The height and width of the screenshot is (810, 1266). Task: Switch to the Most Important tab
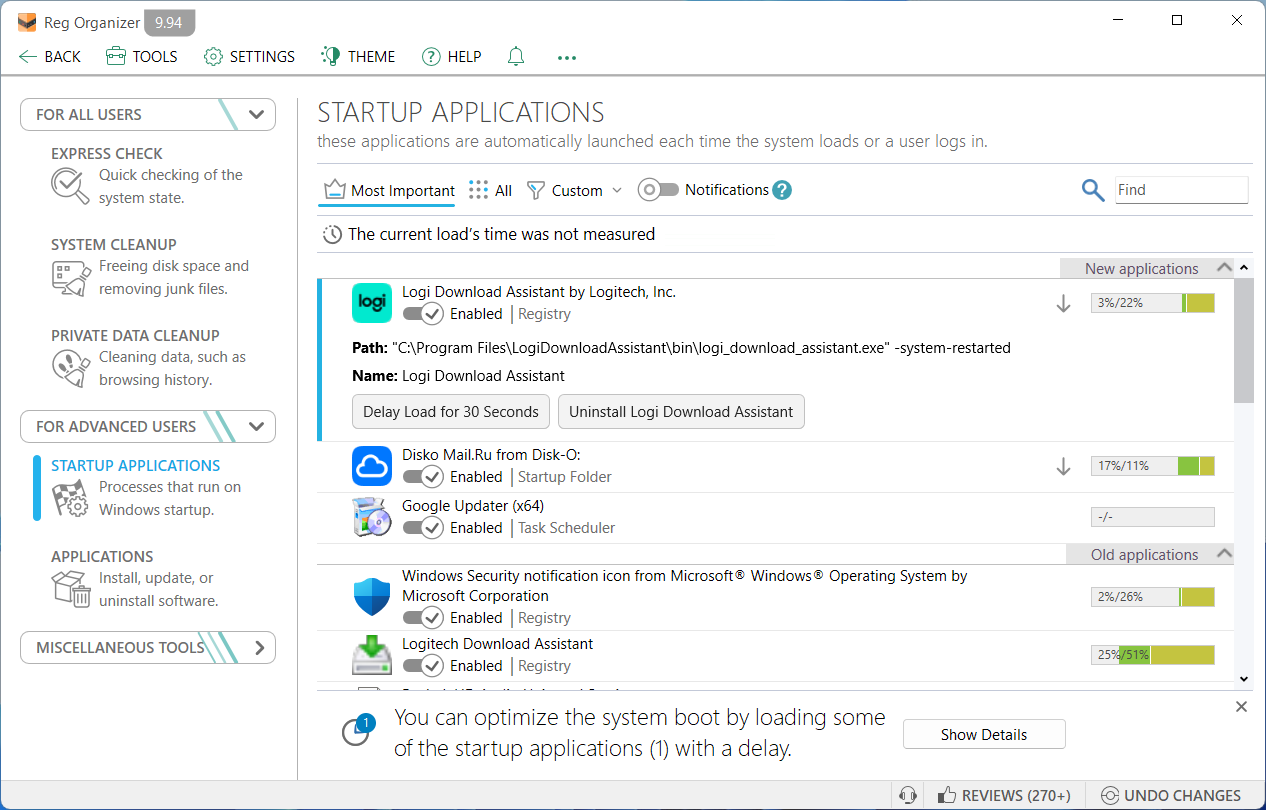coord(389,190)
